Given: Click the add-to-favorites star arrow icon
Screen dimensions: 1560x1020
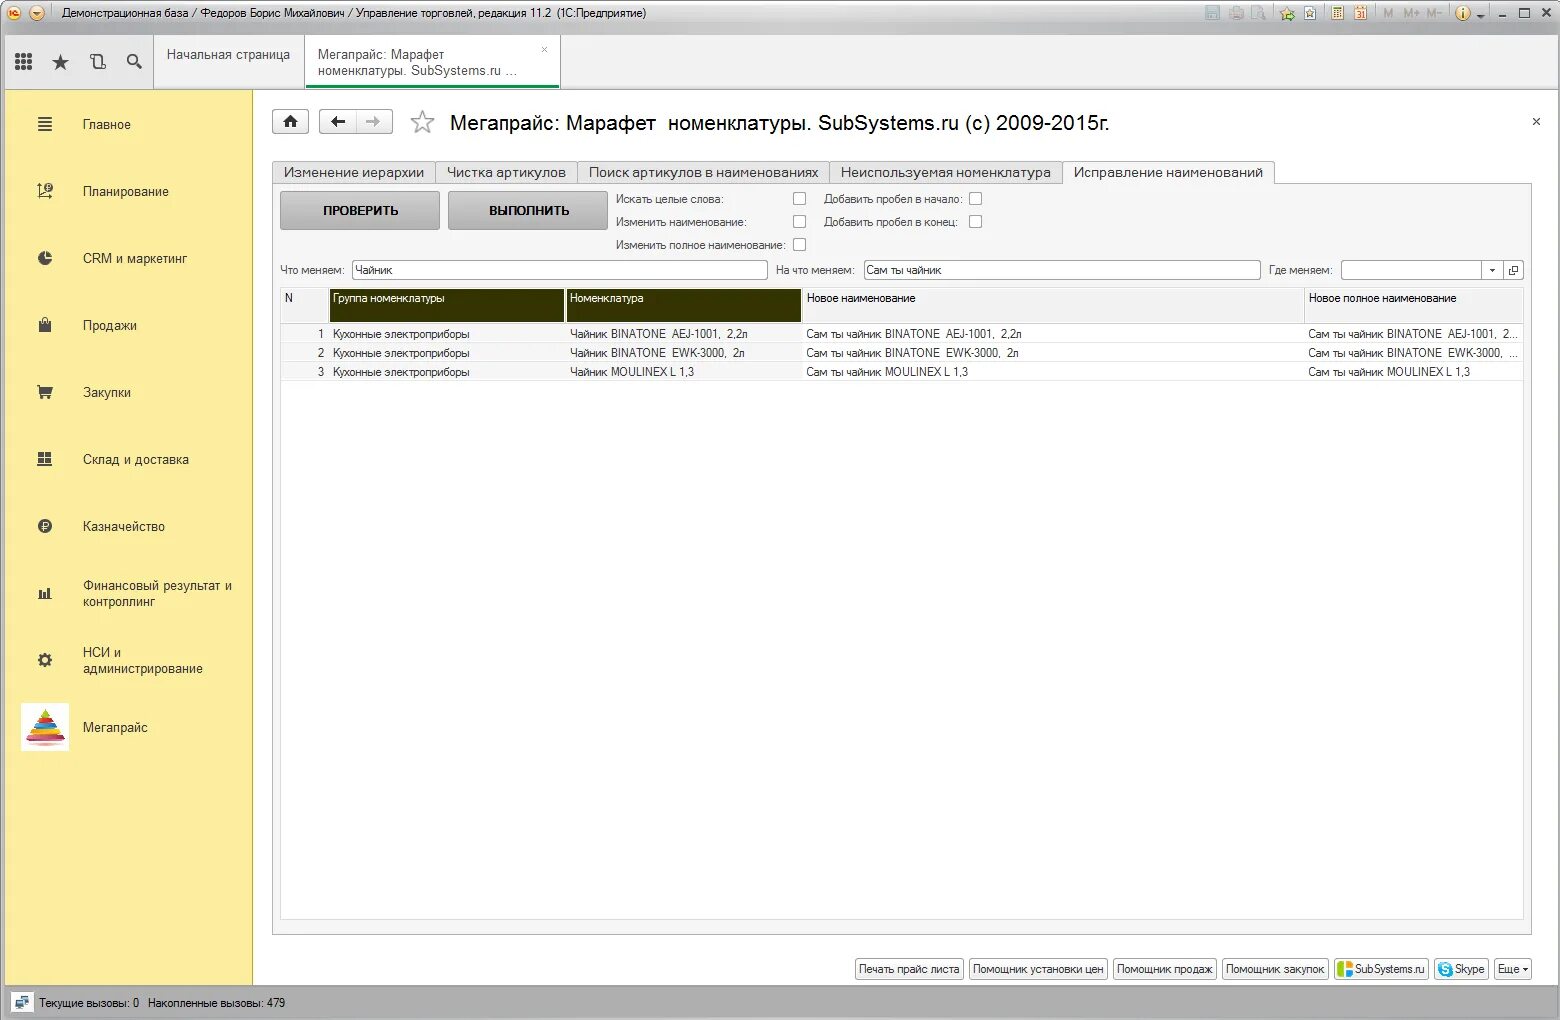Looking at the screenshot, I should pos(1287,13).
